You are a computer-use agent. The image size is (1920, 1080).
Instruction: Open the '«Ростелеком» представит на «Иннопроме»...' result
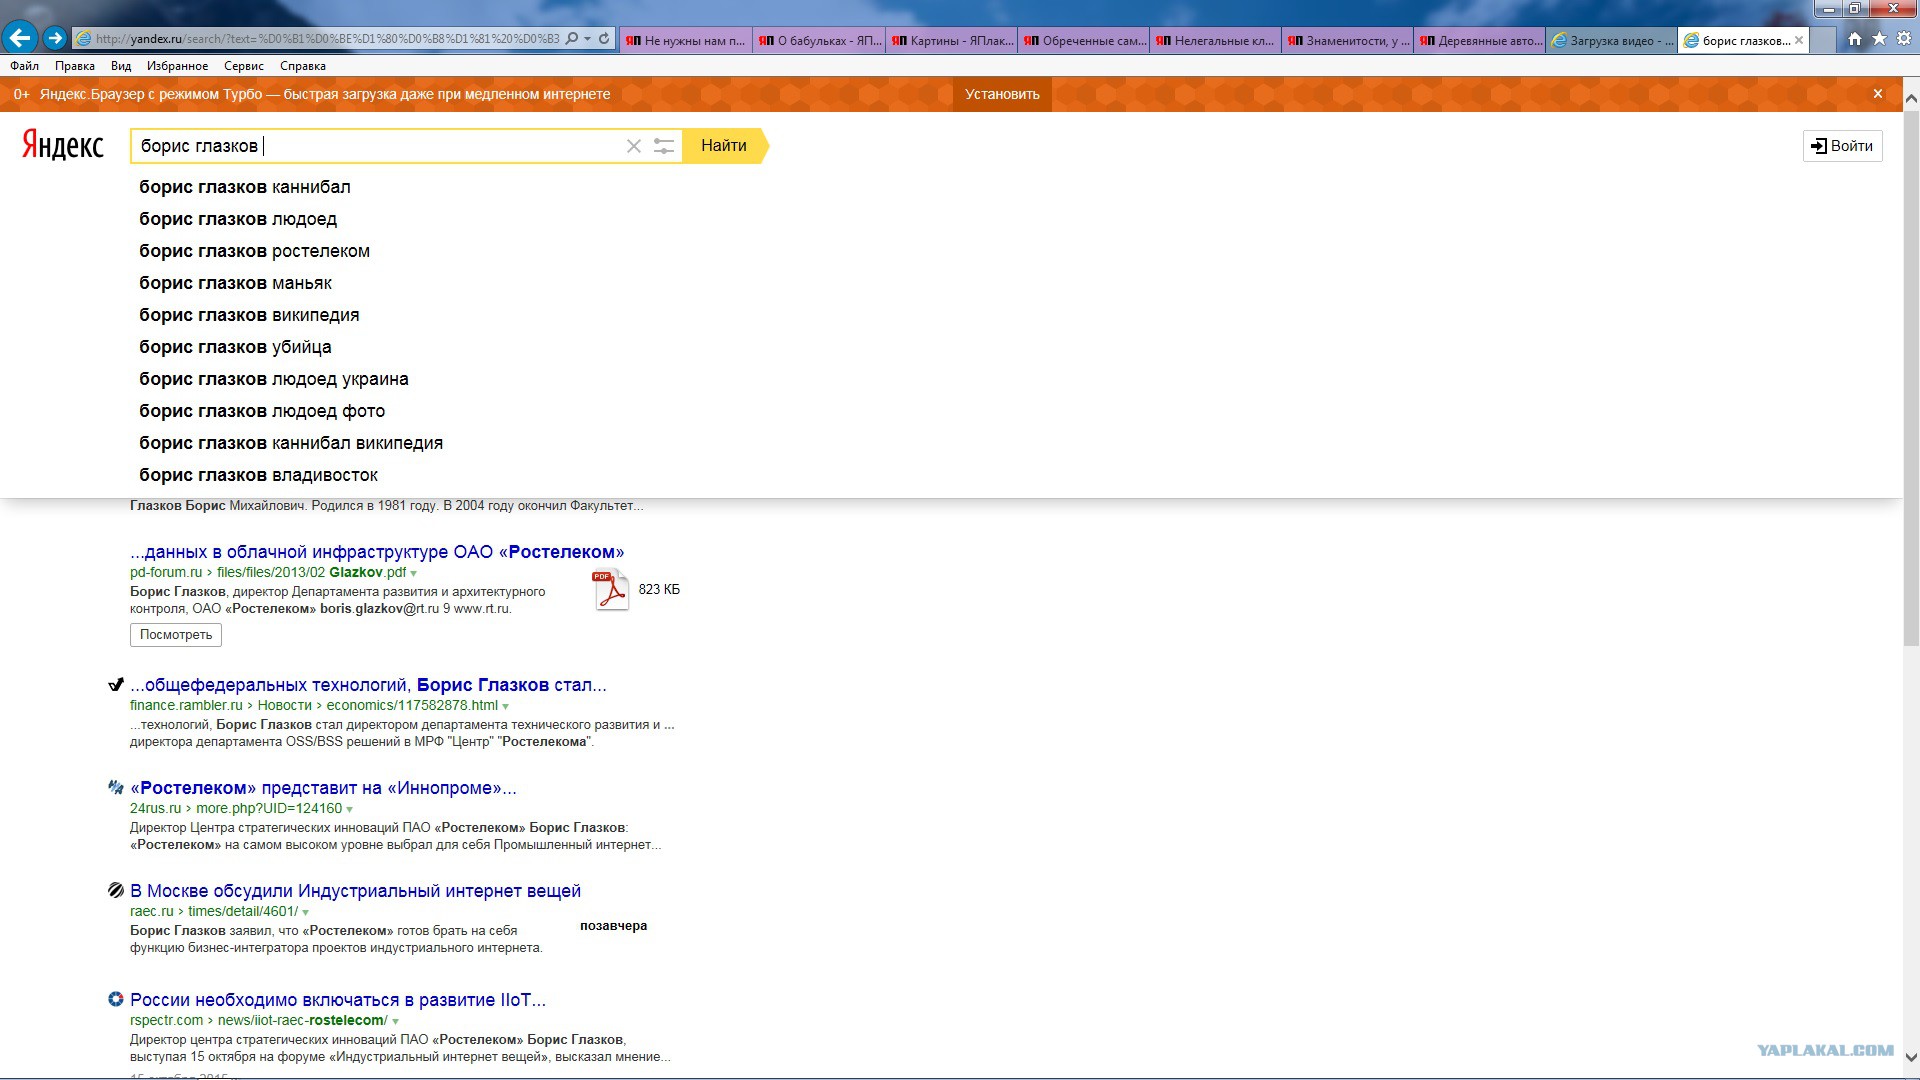click(x=323, y=788)
